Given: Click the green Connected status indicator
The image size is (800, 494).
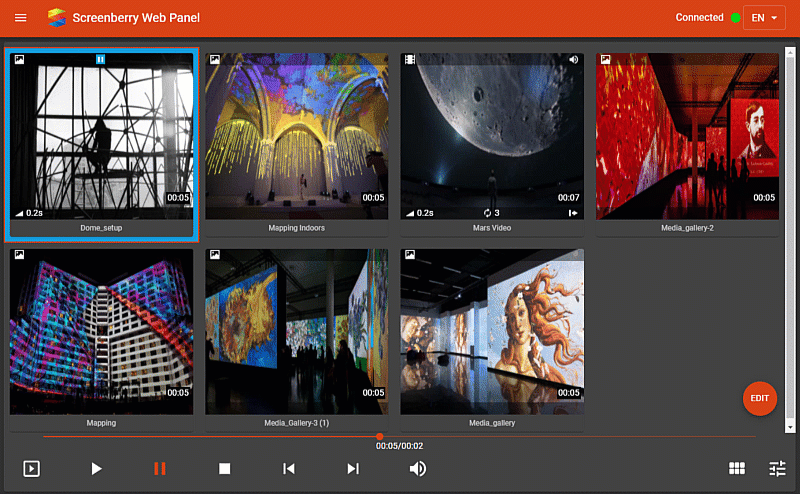Looking at the screenshot, I should coord(736,18).
